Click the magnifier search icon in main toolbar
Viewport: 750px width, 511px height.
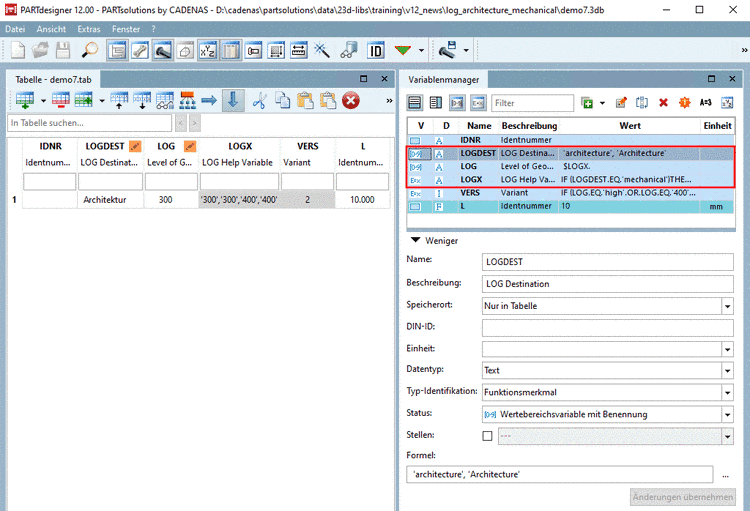89,50
